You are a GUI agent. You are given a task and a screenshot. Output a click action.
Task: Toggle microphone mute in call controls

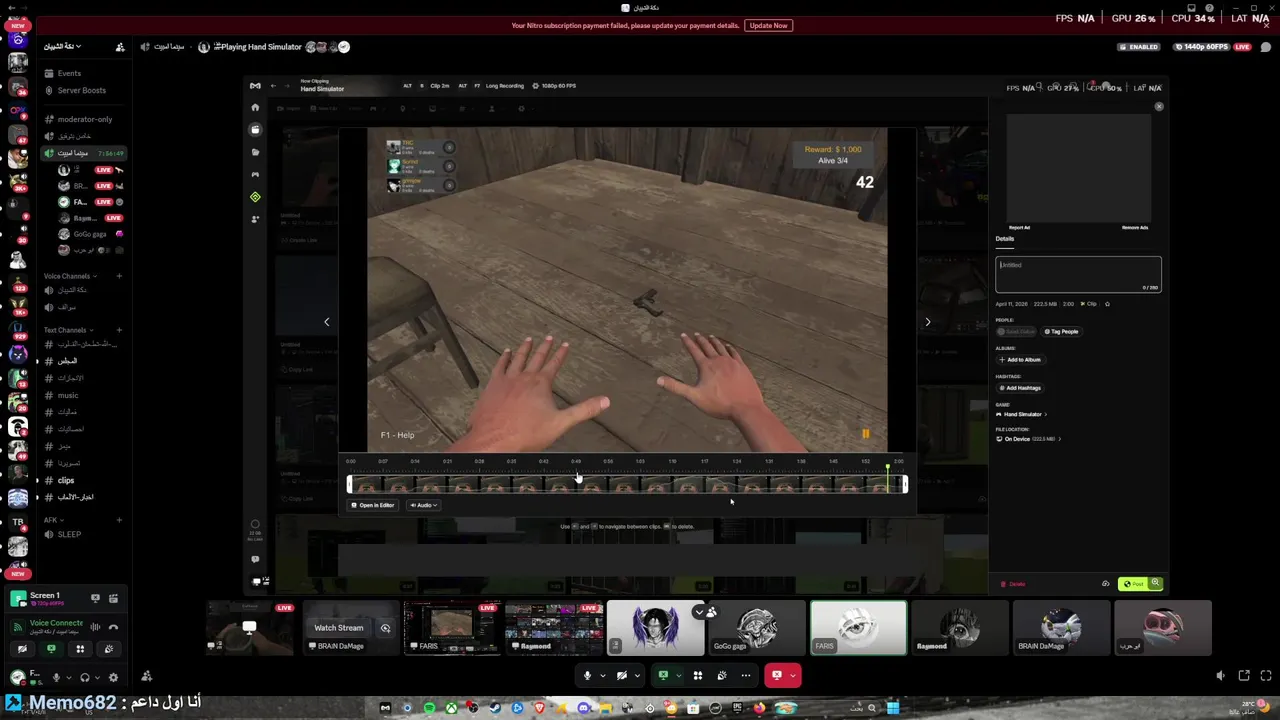(587, 675)
